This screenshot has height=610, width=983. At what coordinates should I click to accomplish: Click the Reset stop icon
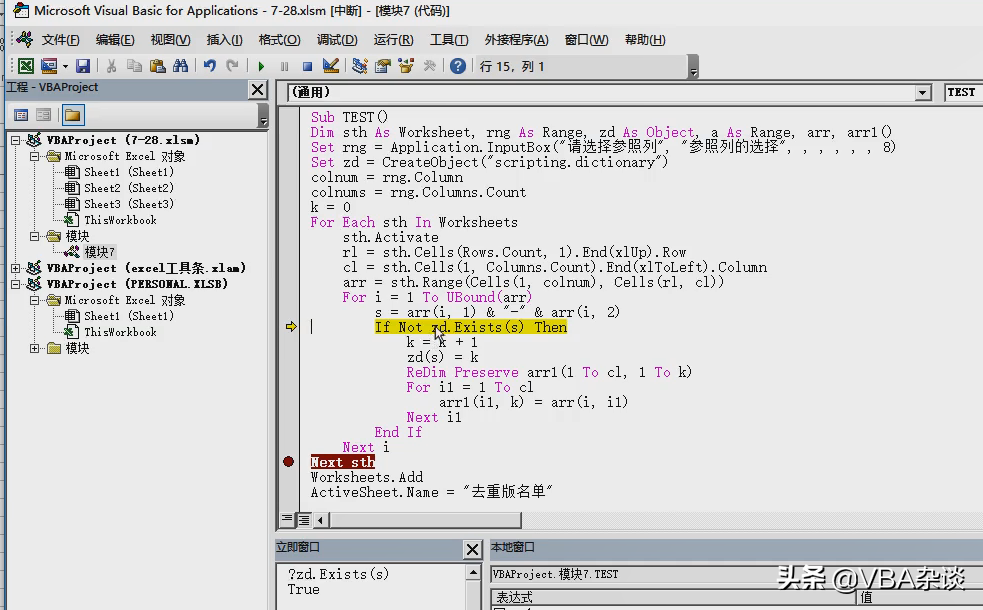click(x=307, y=66)
